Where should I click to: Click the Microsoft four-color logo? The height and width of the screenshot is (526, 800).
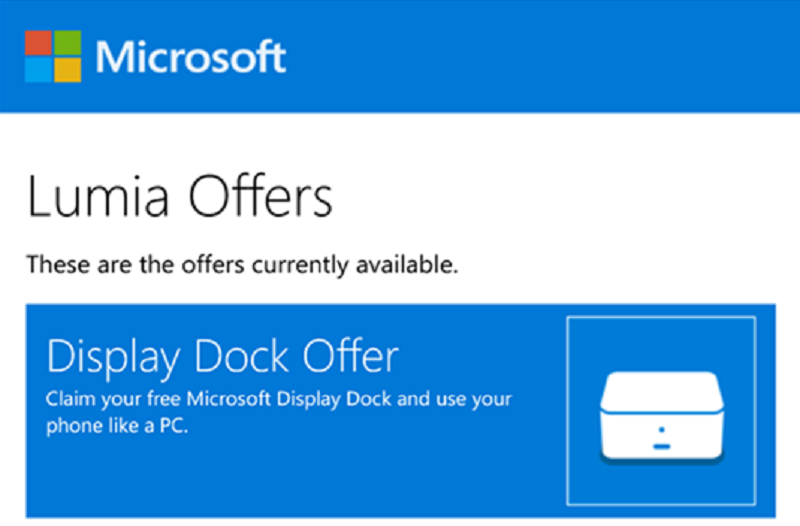53,56
